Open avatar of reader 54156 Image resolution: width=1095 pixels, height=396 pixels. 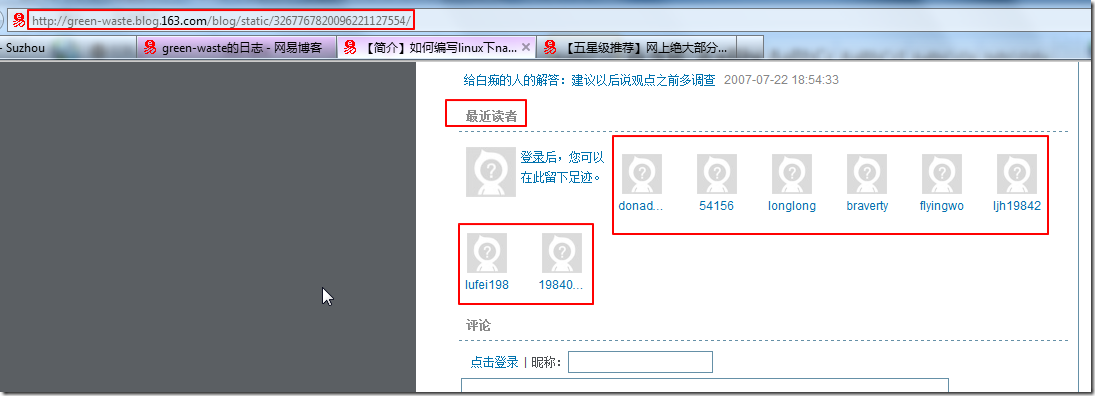tap(716, 174)
